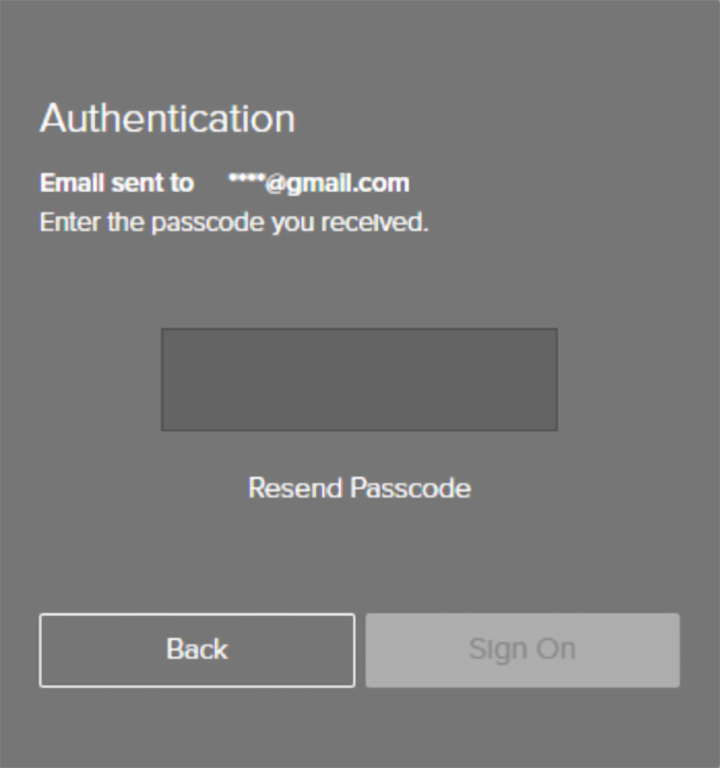Tap Resend Passcode below the input box
Screen dimensions: 720x768
359,488
